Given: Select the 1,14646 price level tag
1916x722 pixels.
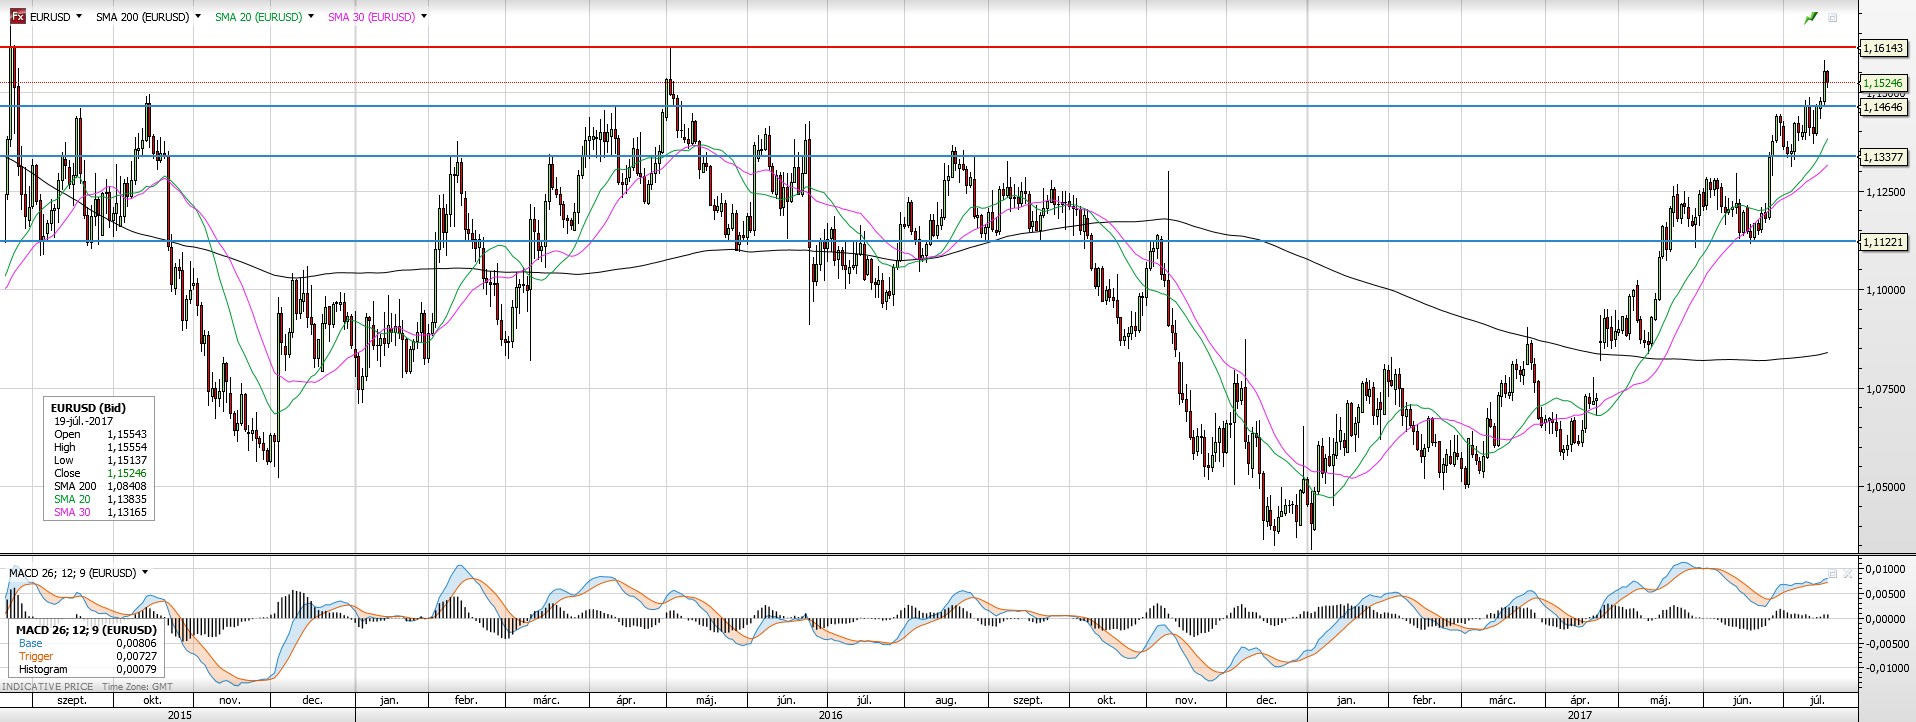Looking at the screenshot, I should pyautogui.click(x=1883, y=107).
